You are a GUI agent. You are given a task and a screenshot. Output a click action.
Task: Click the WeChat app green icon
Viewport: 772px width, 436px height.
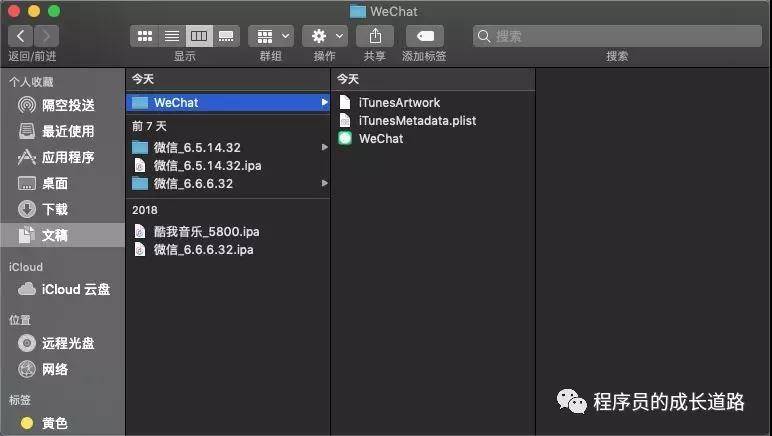point(345,138)
